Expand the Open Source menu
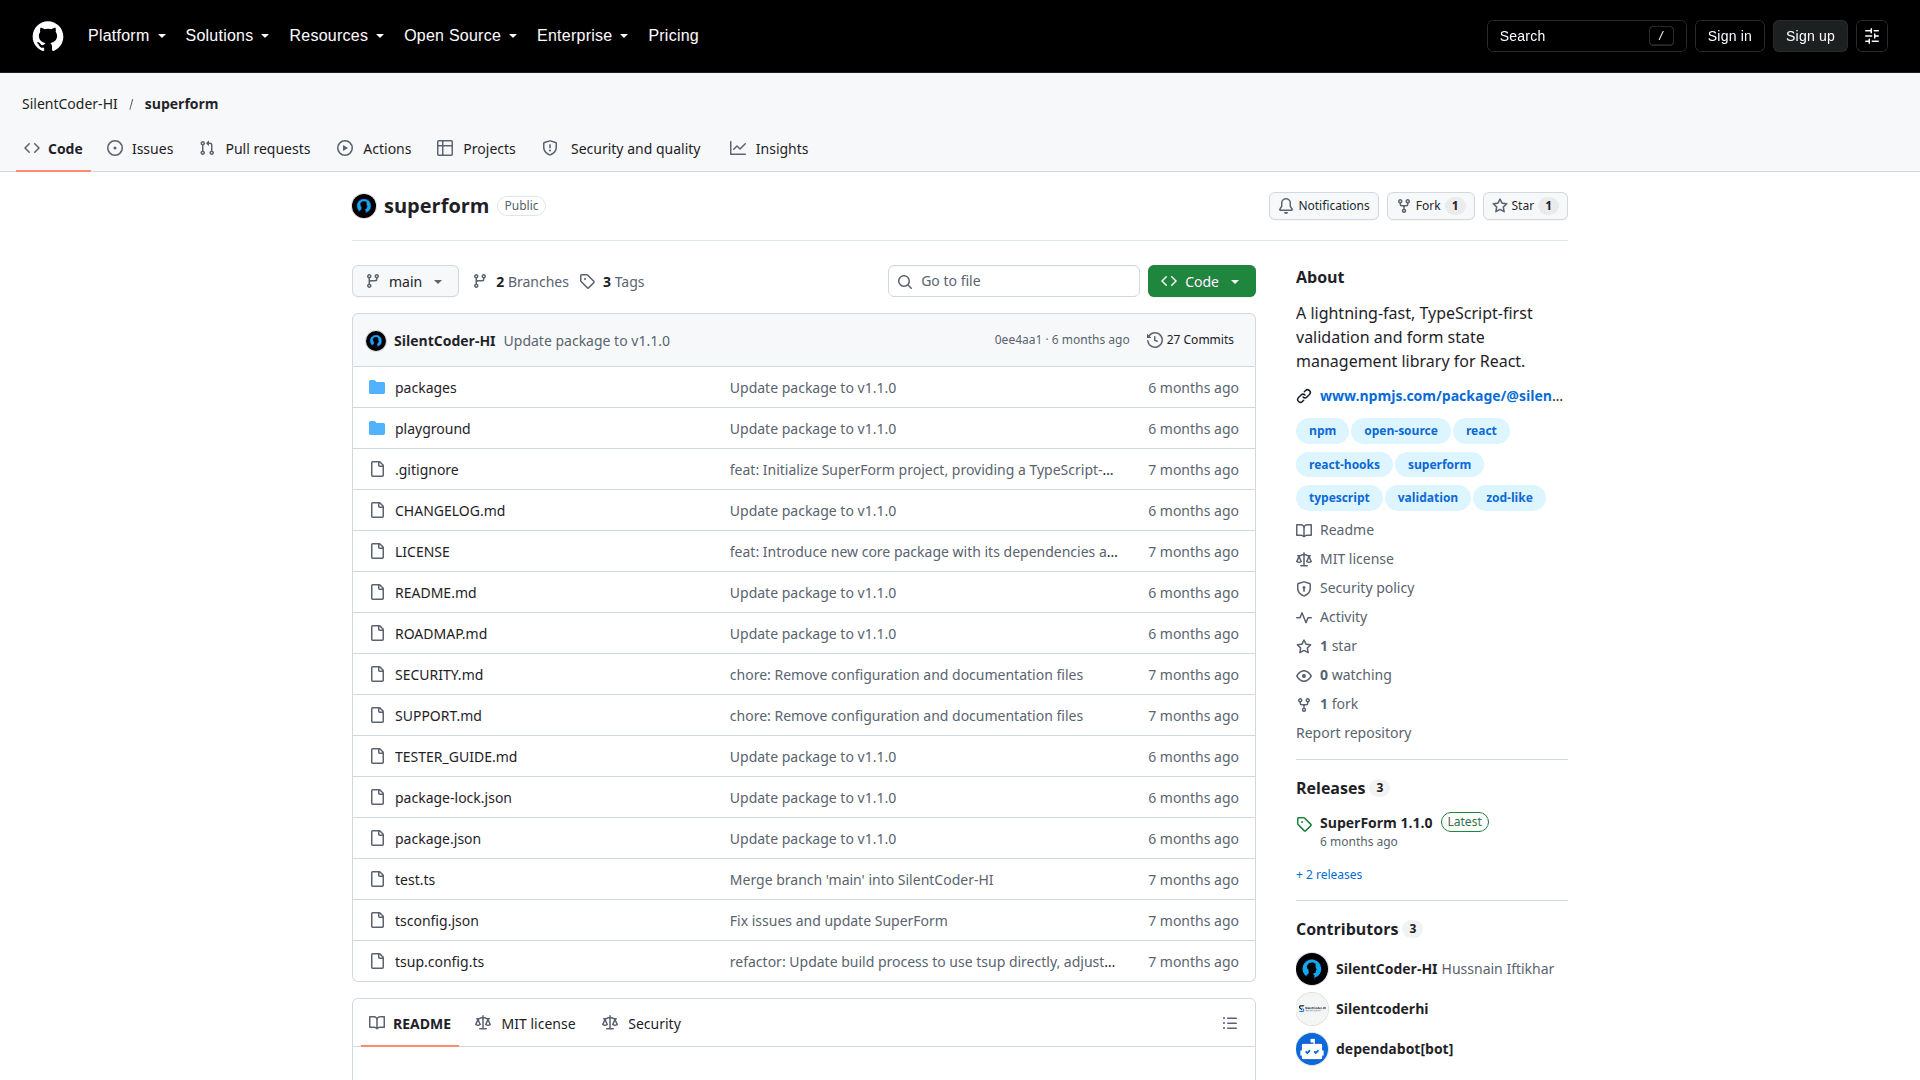Screen dimensions: 1920x1080 [460, 36]
